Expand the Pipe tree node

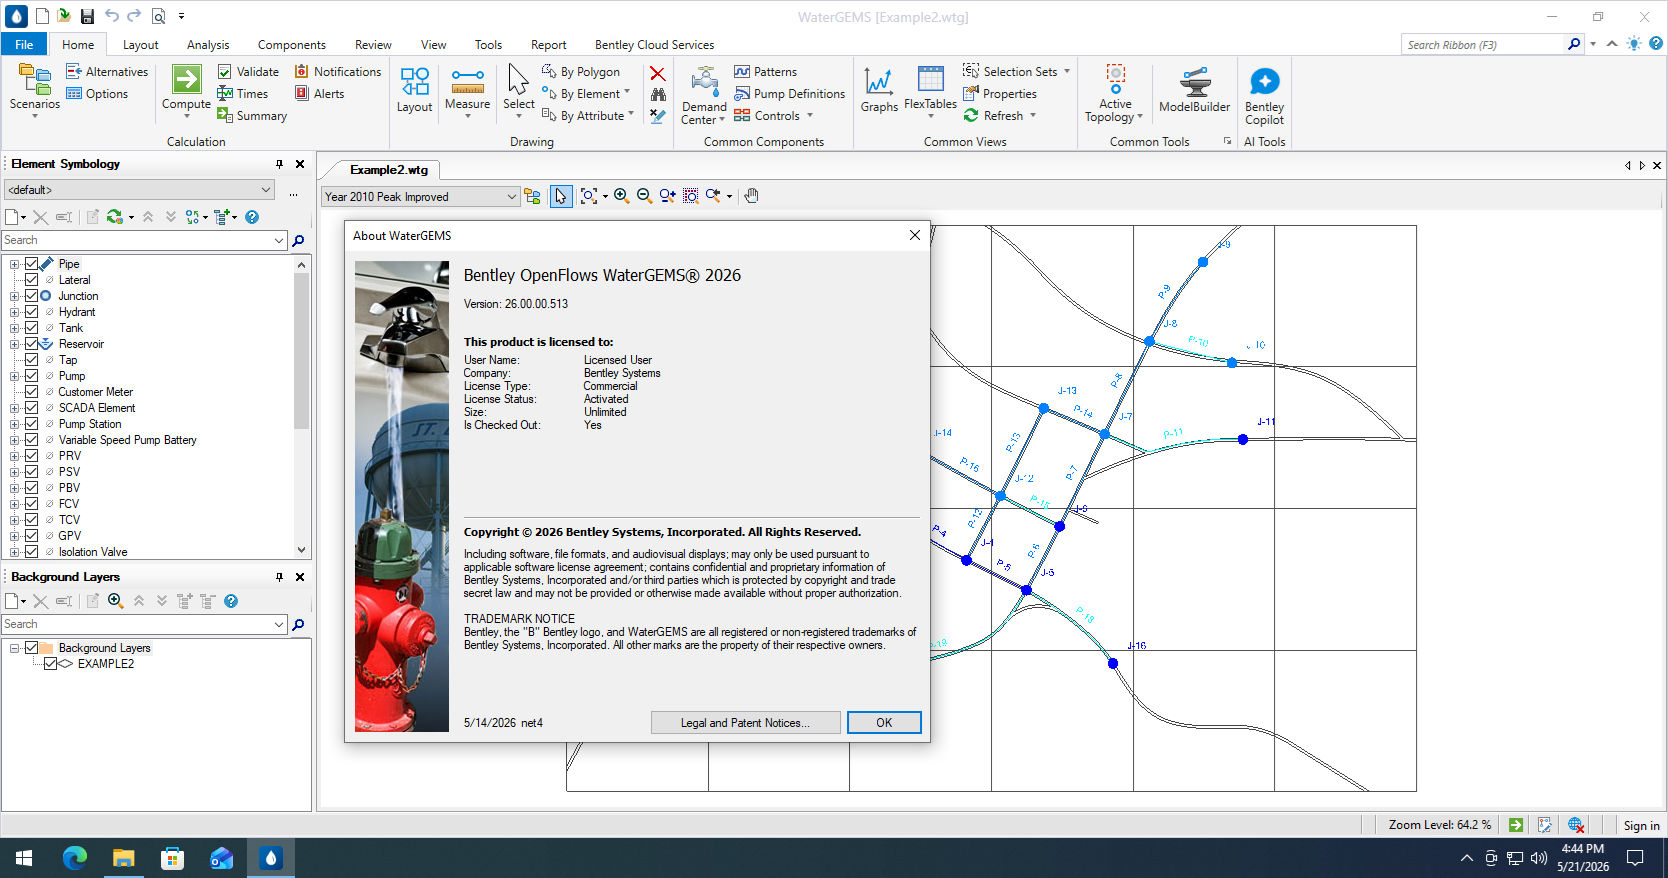click(x=14, y=264)
